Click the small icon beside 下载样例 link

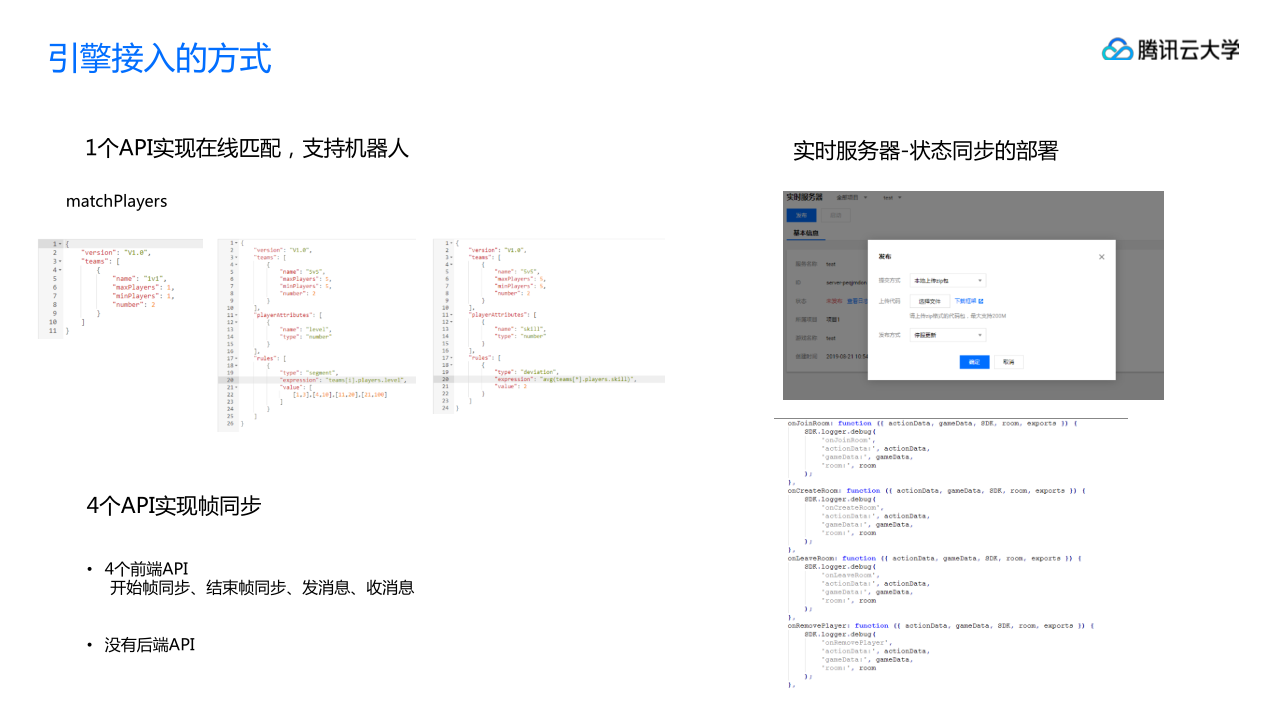tap(981, 302)
